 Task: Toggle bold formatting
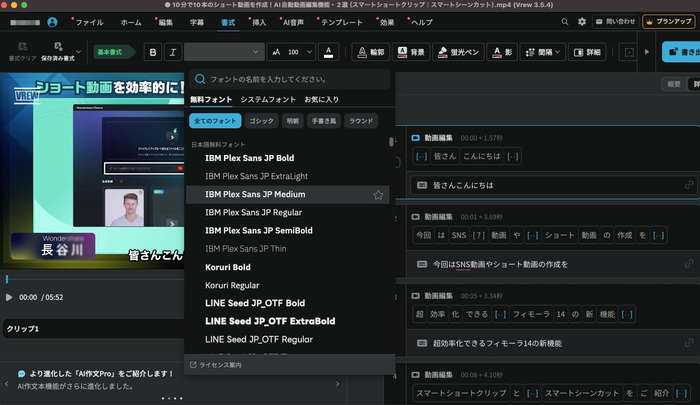point(153,52)
